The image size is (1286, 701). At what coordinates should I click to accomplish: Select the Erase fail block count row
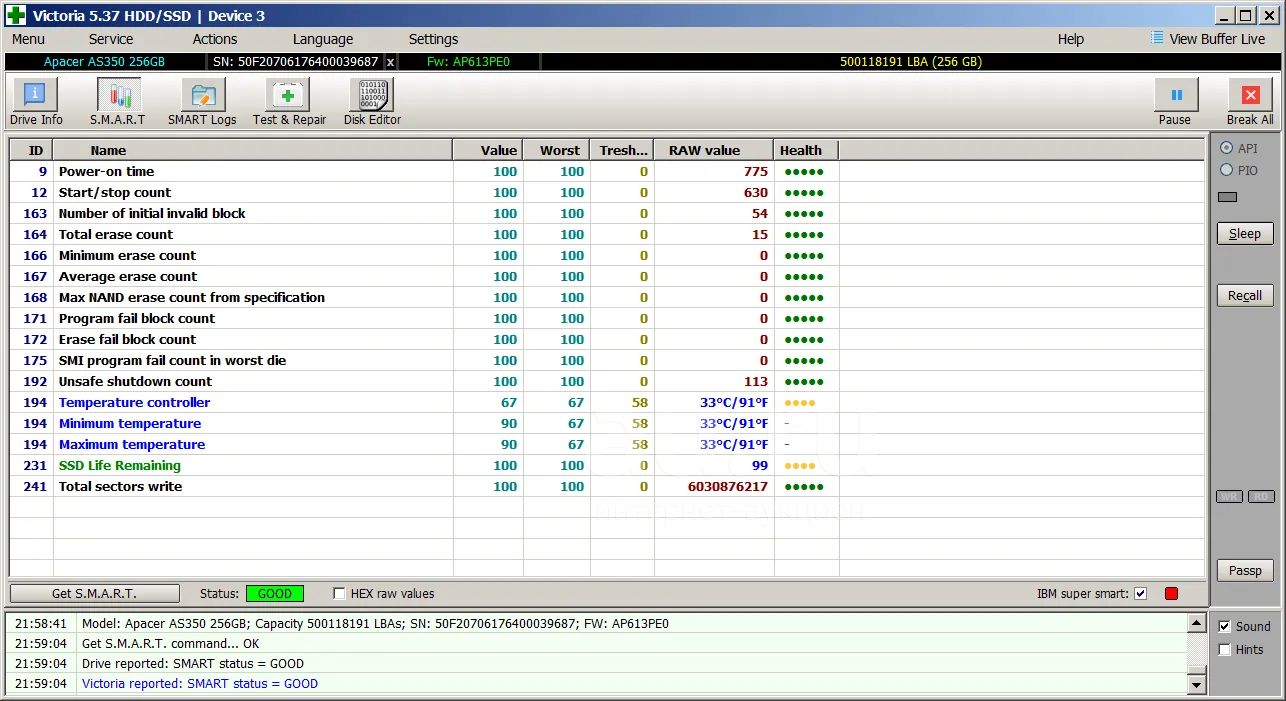[607, 339]
